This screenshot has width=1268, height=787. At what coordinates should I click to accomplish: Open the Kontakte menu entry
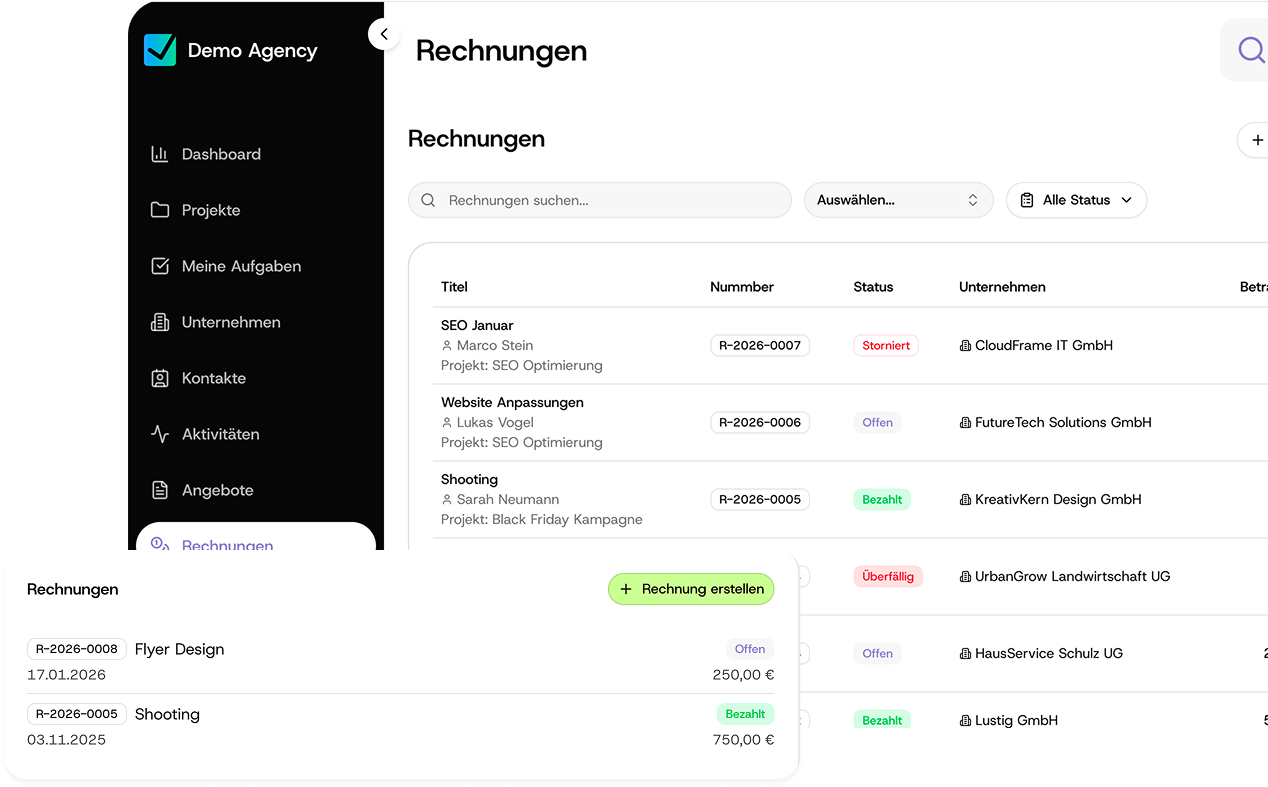pyautogui.click(x=213, y=378)
